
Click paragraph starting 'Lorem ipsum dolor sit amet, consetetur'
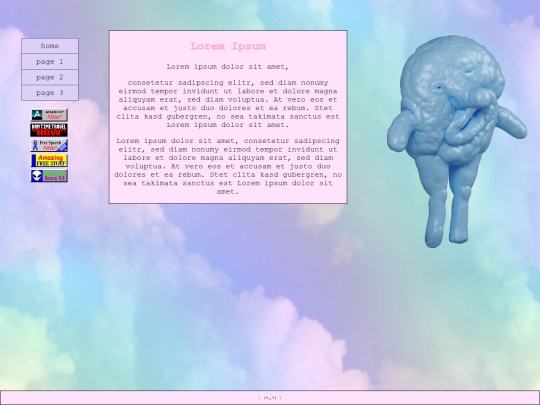coord(228,166)
